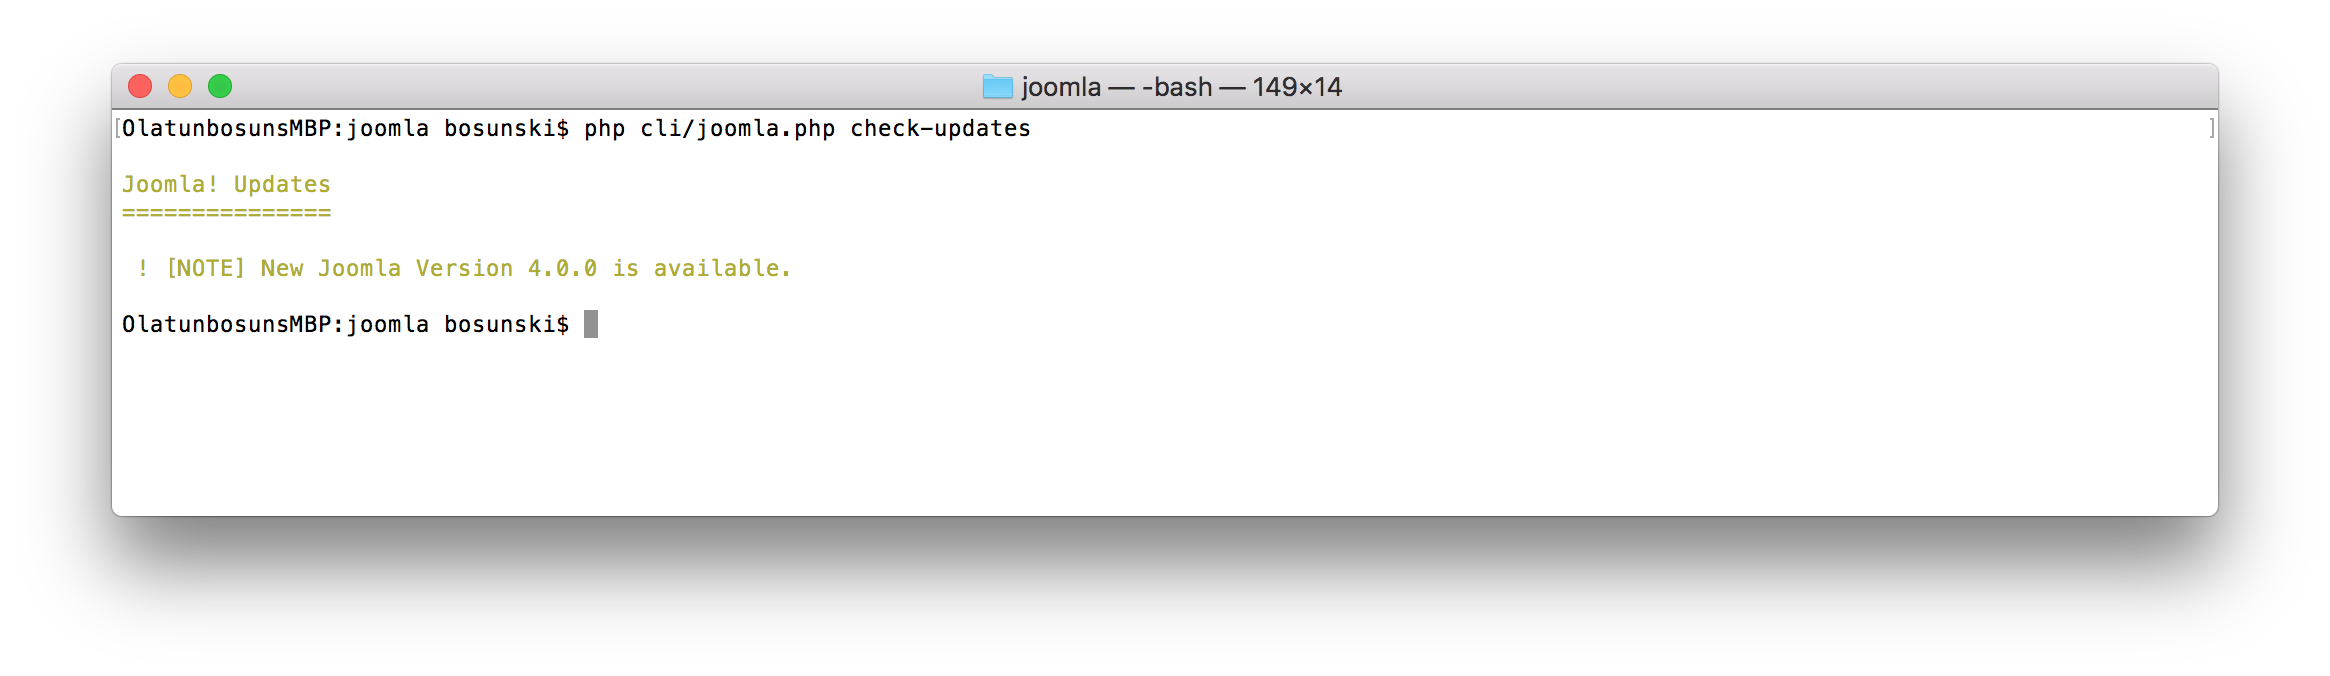The image size is (2330, 676).
Task: Click 'New Joomla Version' text in note
Action: pos(386,268)
